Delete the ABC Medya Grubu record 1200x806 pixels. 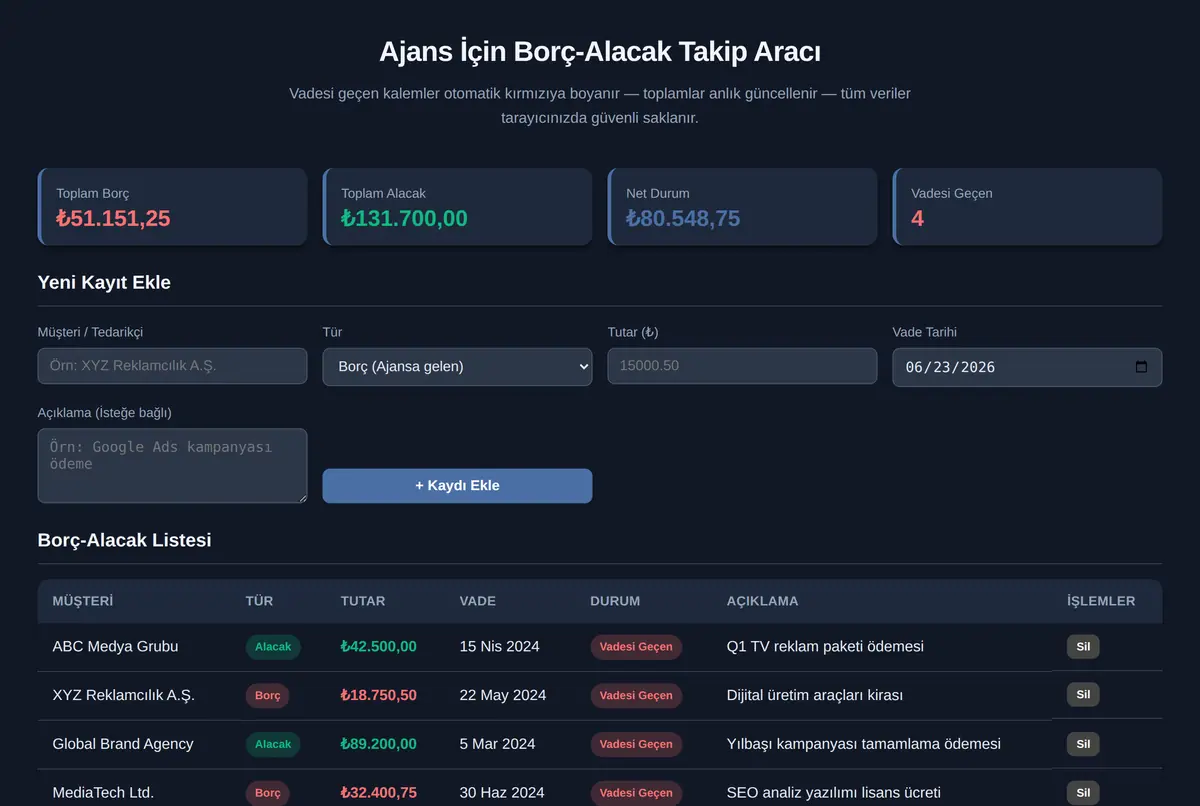click(x=1083, y=647)
